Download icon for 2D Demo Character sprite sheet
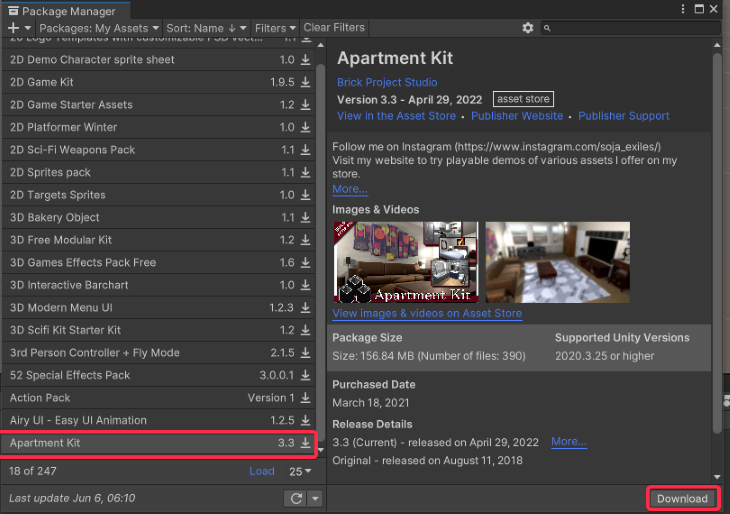The height and width of the screenshot is (514, 730). (305, 60)
